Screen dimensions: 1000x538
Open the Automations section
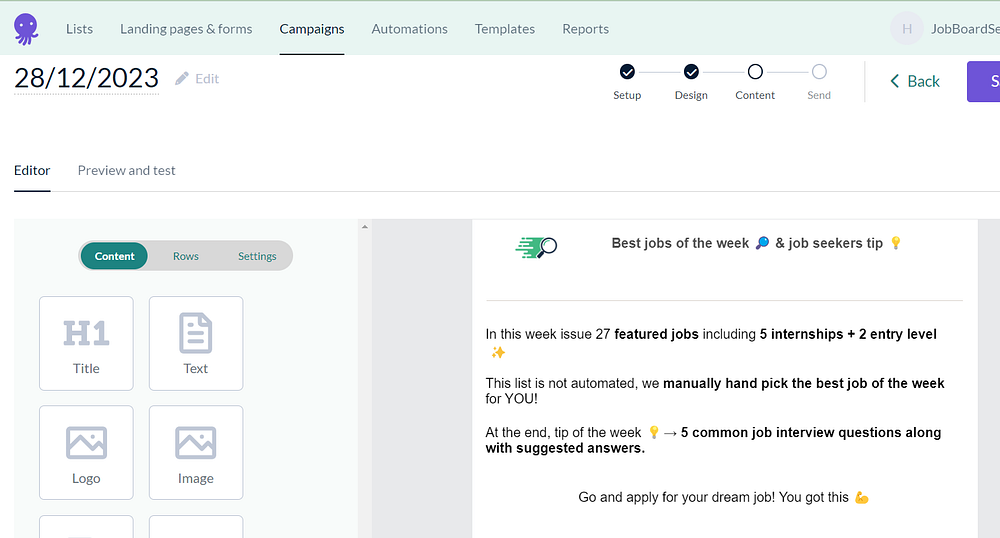409,29
